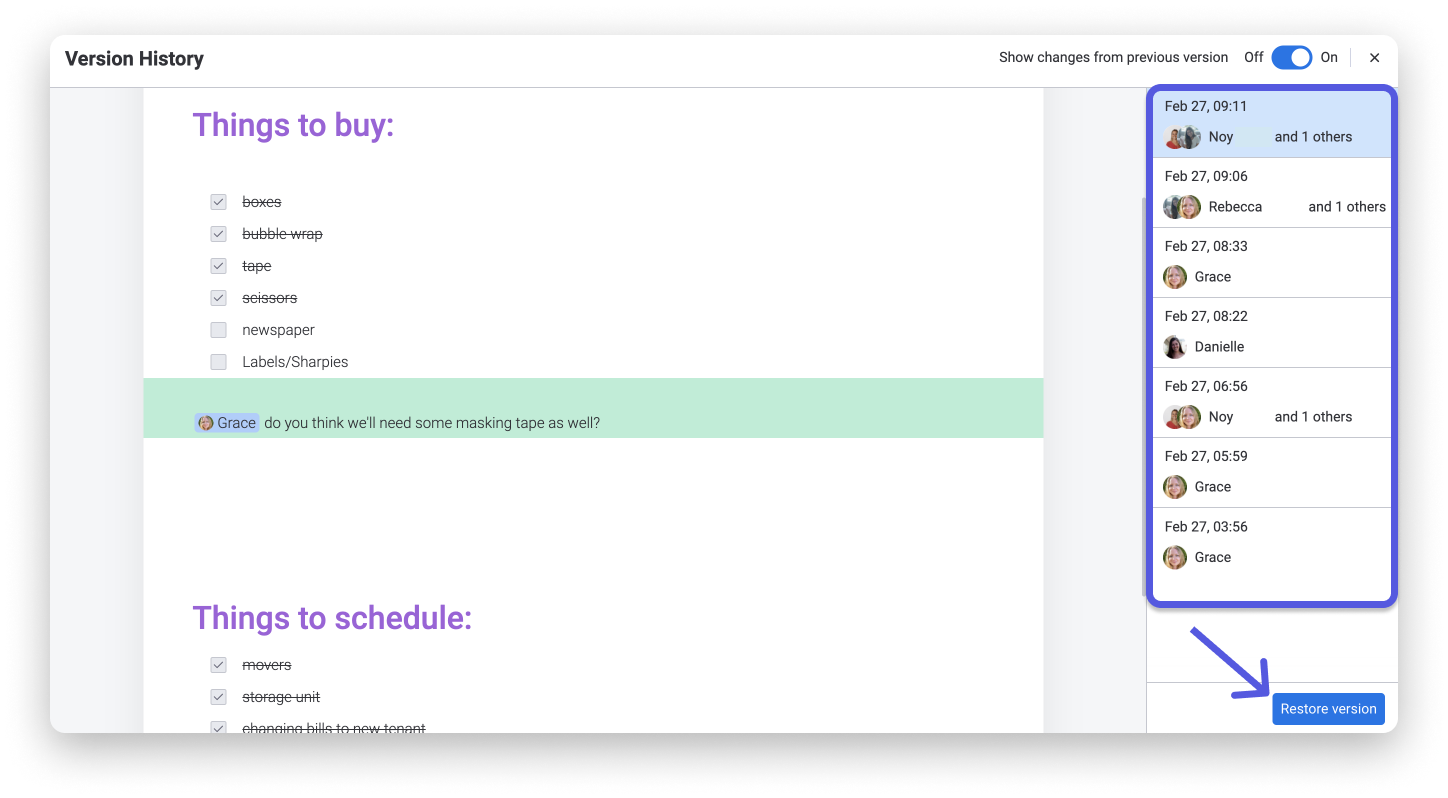Click the 'Version History' title
1448x798 pixels.
[134, 58]
